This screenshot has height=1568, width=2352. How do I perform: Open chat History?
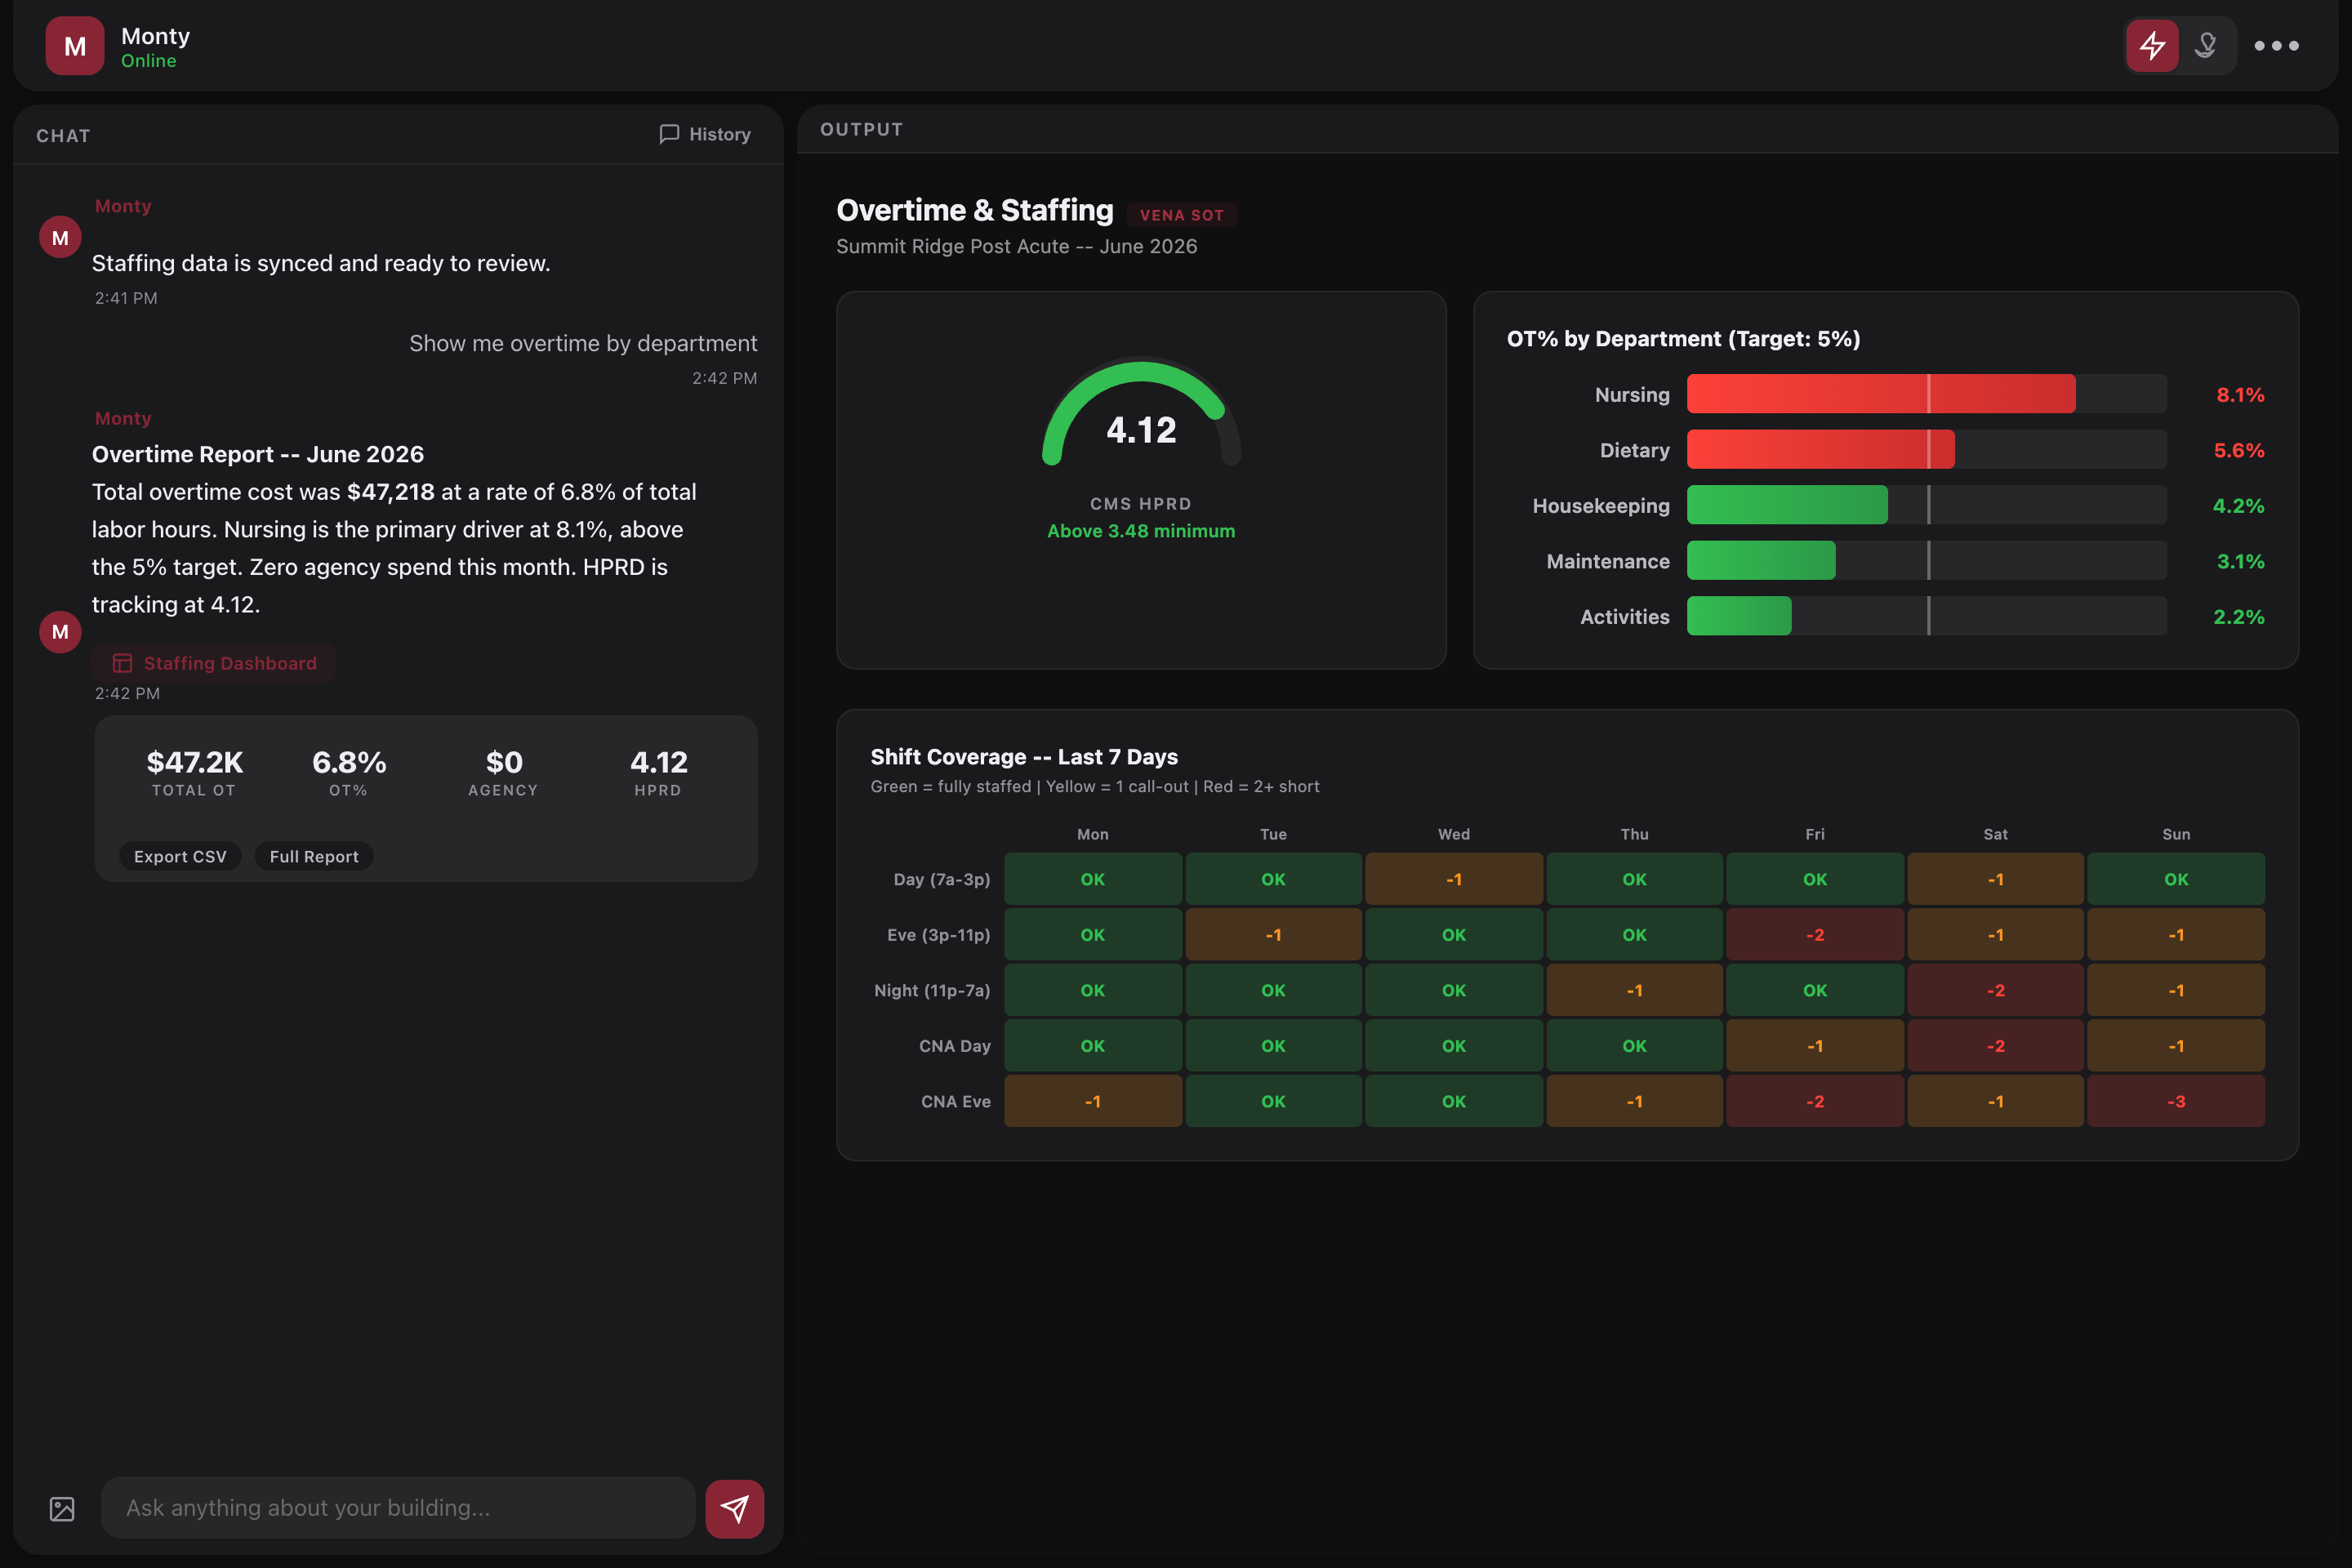click(705, 134)
